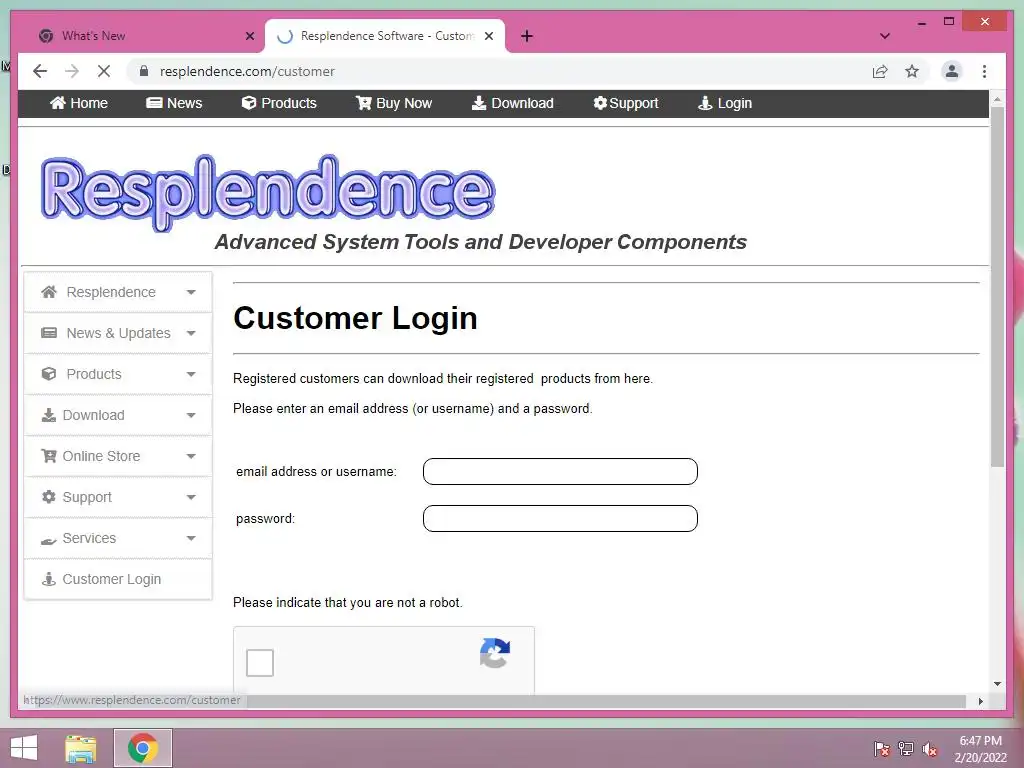The height and width of the screenshot is (768, 1024).
Task: Open the Windows Start button
Action: coord(24,748)
